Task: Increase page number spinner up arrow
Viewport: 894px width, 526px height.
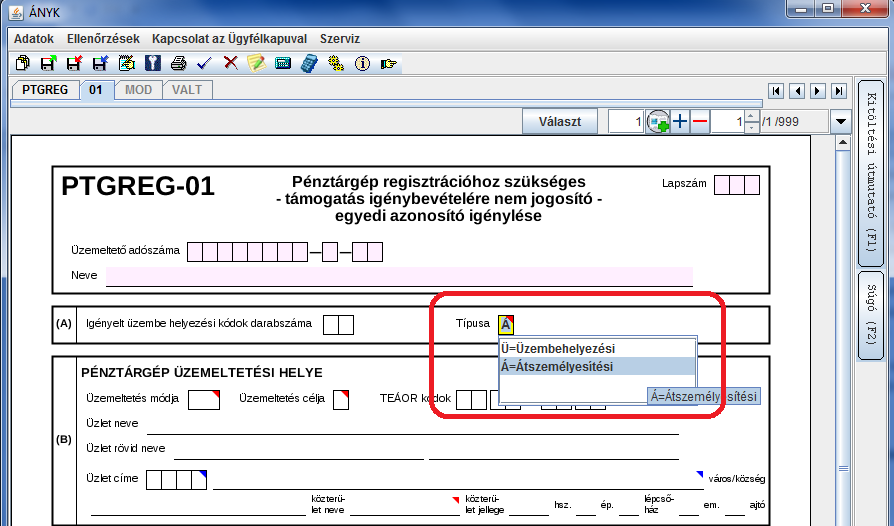Action: coord(752,116)
